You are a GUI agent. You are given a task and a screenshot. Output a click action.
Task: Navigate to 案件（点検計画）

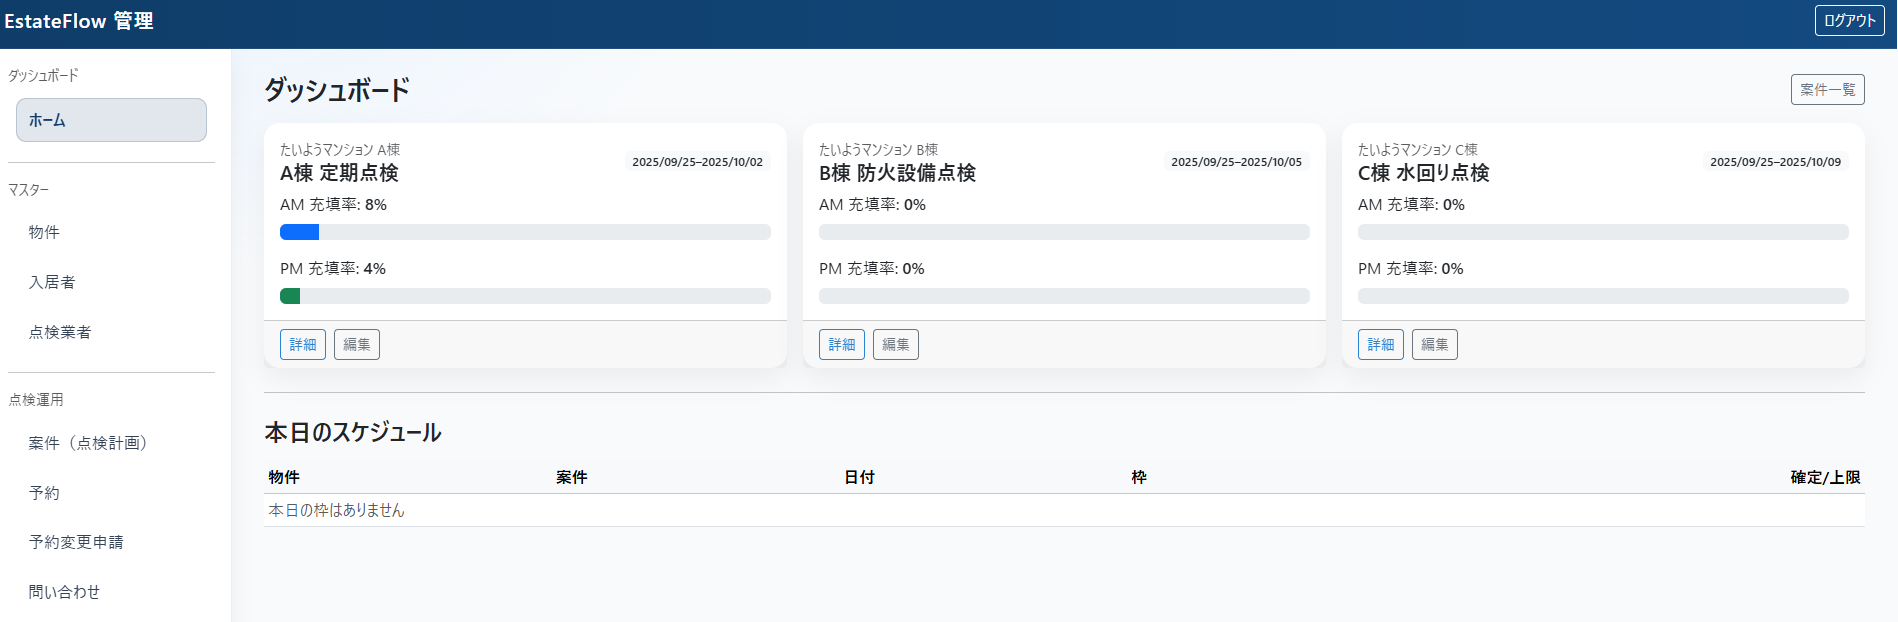88,443
